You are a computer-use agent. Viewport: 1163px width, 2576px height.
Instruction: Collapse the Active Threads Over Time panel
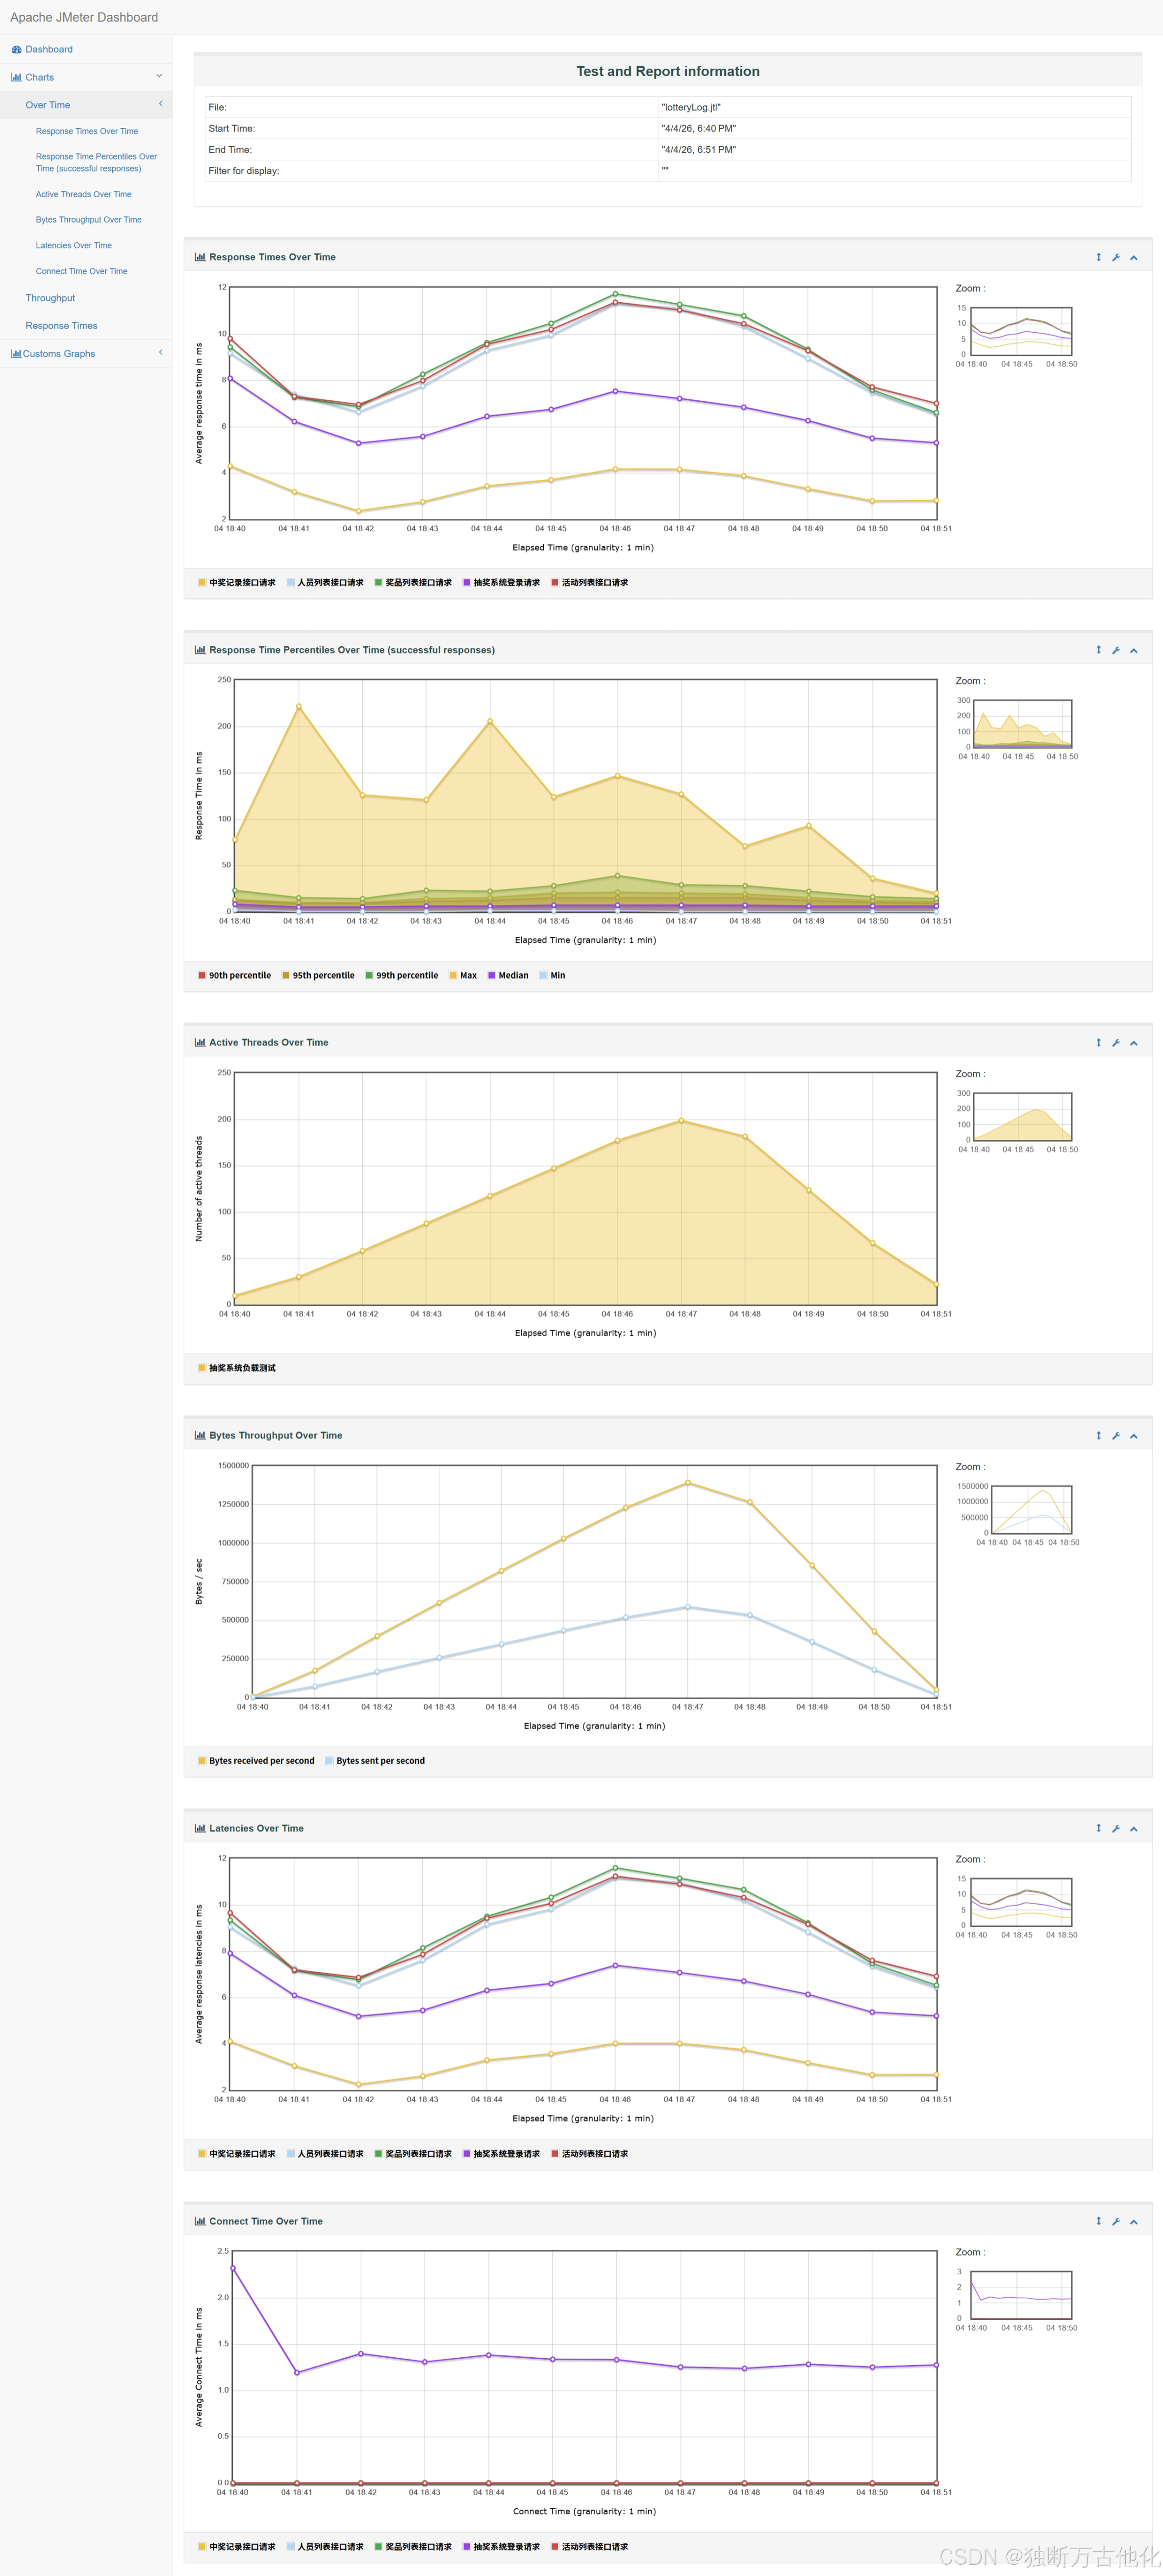coord(1134,1042)
